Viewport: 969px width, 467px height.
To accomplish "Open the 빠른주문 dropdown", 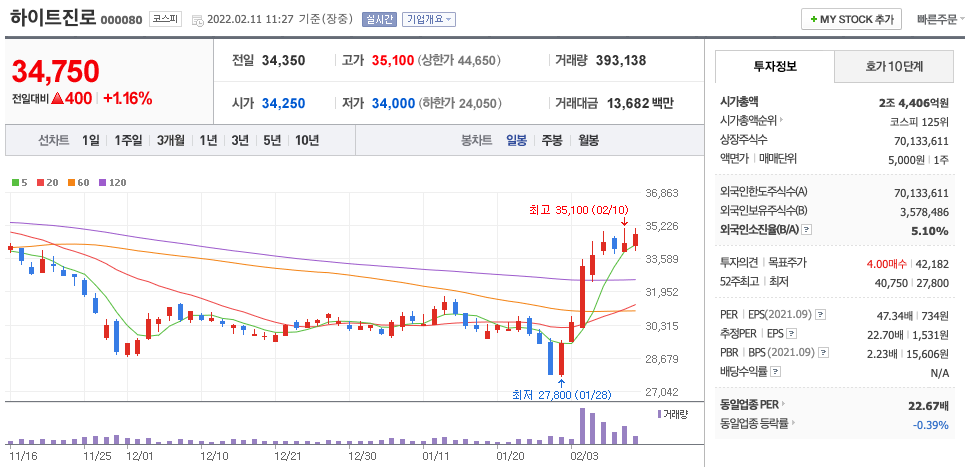I will click(941, 19).
